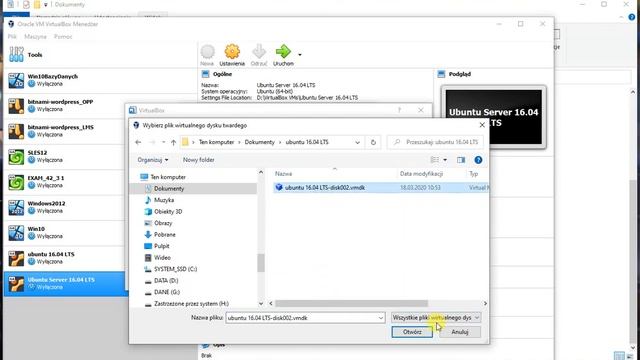Click the Anuluj button
The width and height of the screenshot is (640, 360).
460,332
